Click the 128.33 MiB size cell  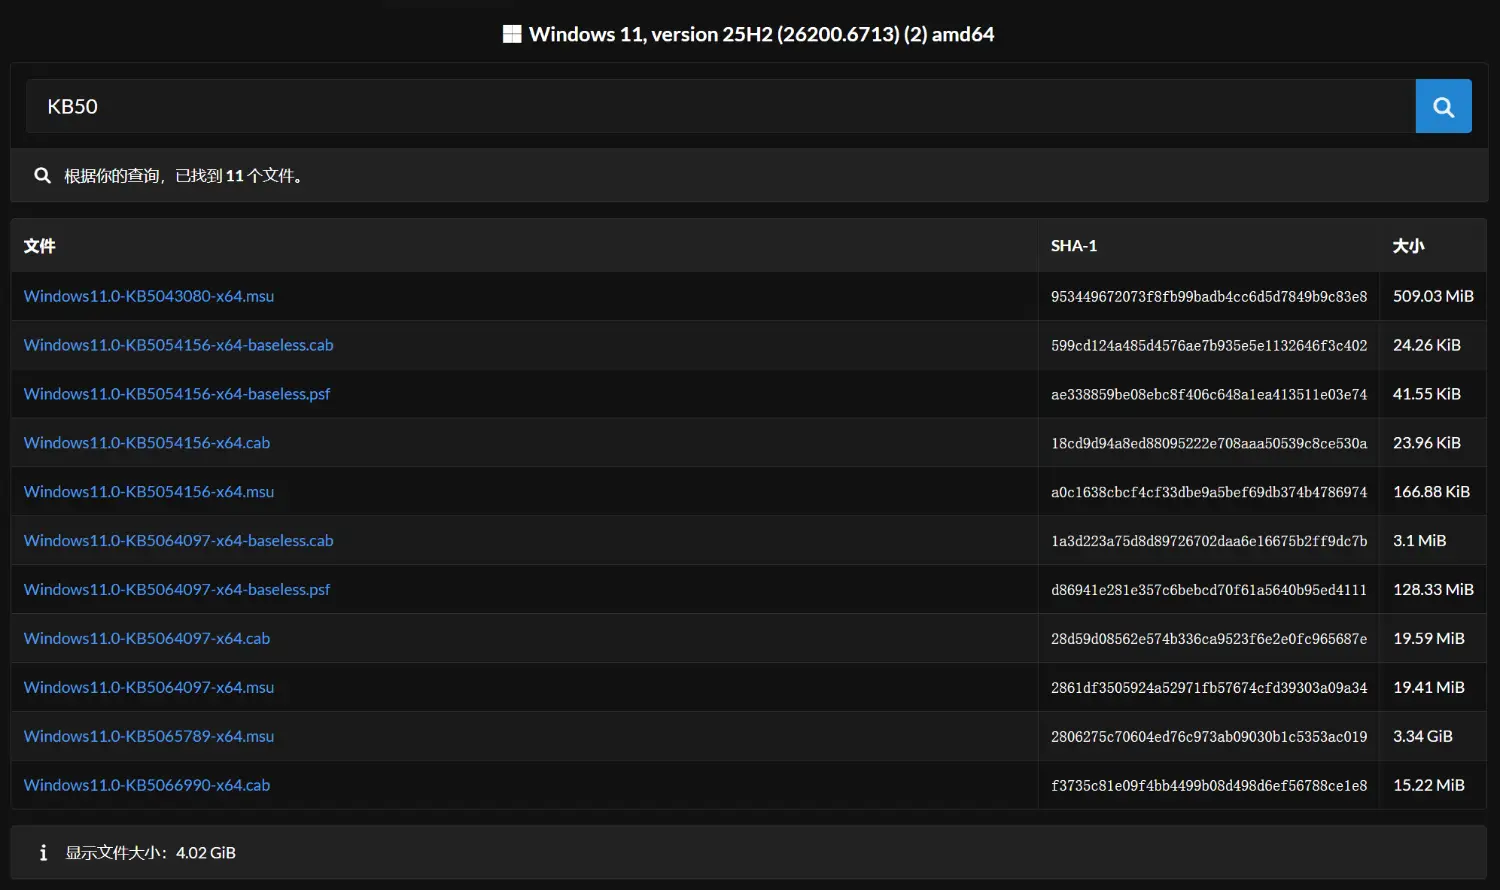click(1433, 590)
